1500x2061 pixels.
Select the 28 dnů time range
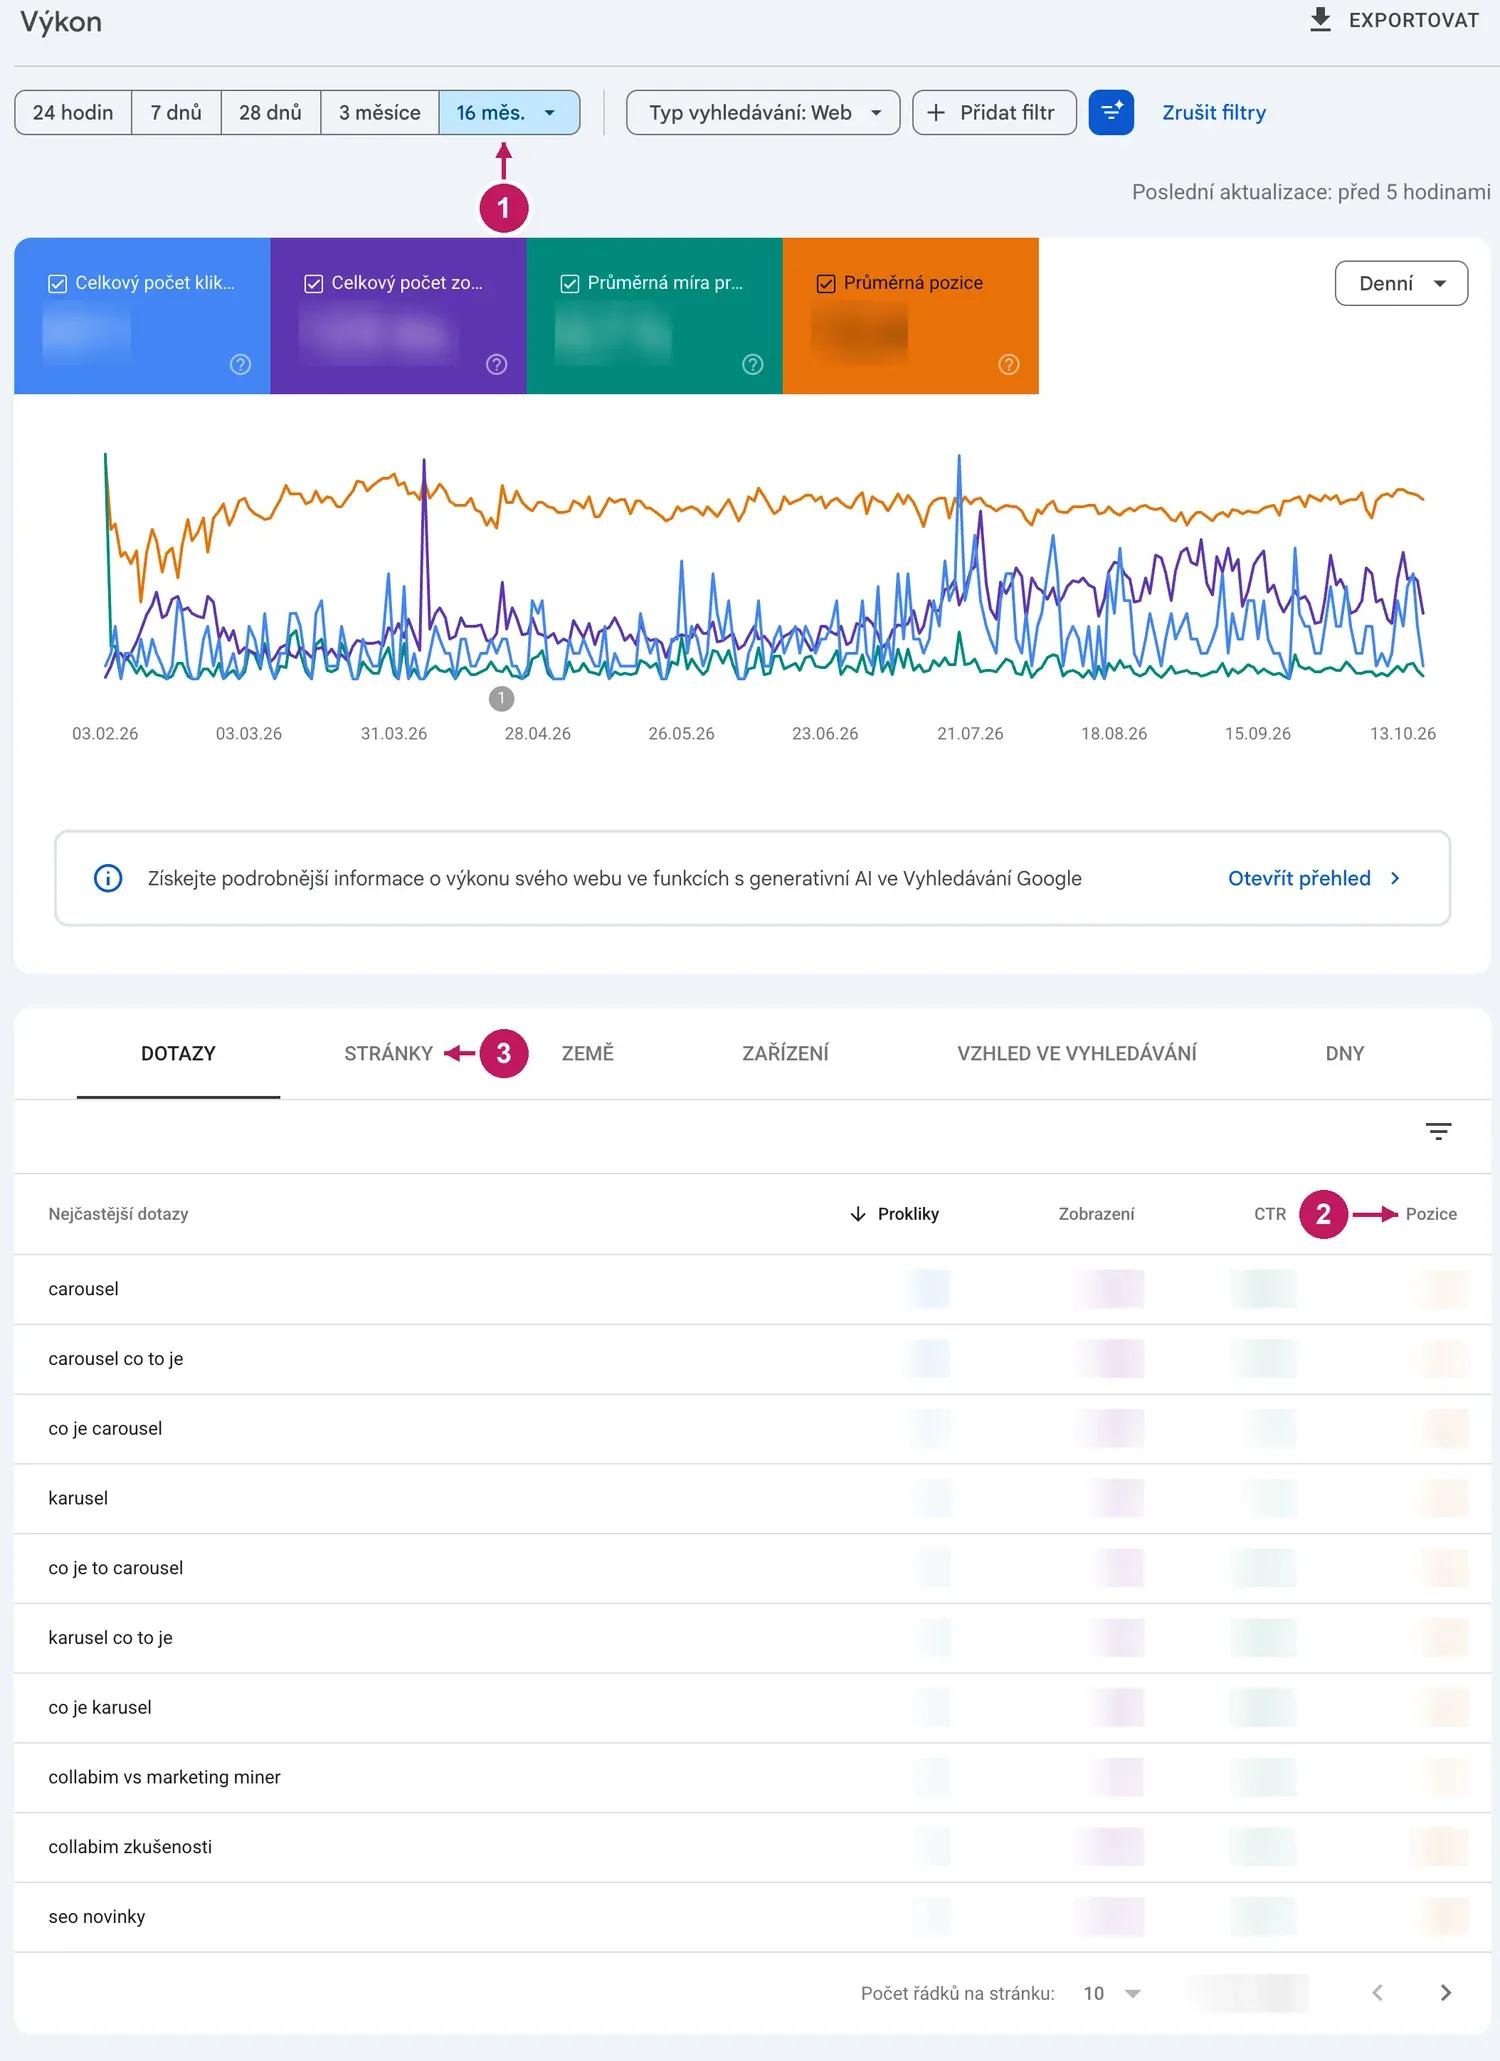(270, 112)
